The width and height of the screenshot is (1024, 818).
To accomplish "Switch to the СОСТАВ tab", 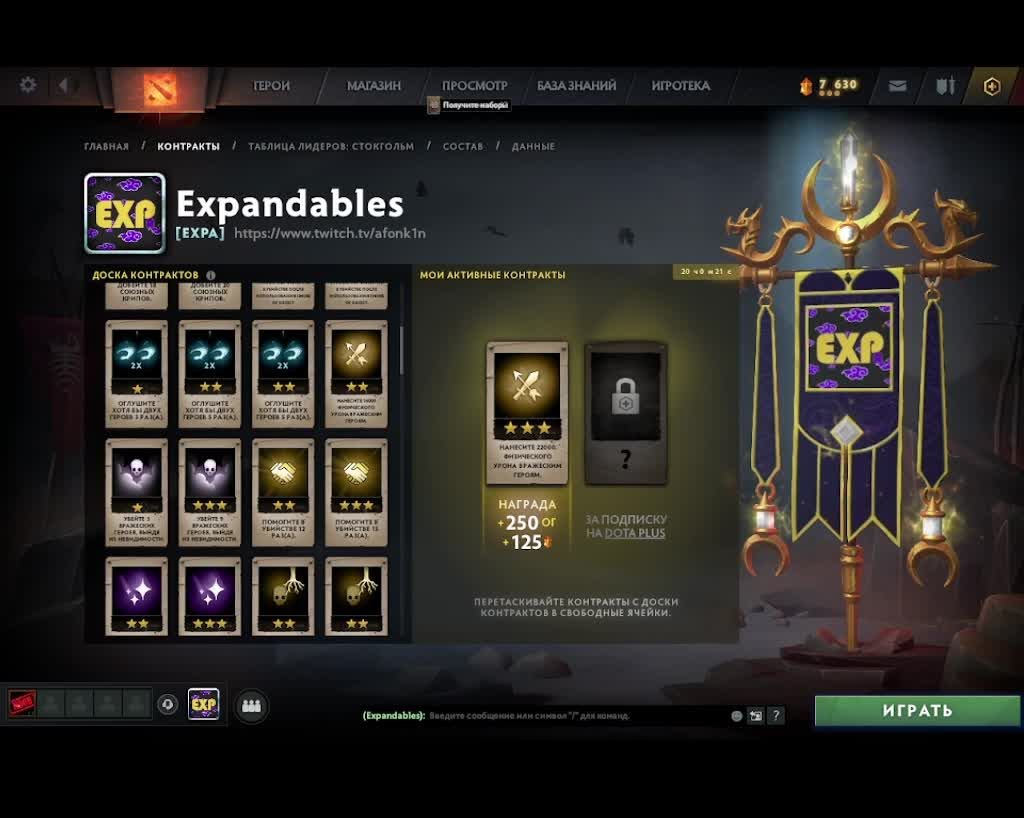I will coord(463,146).
